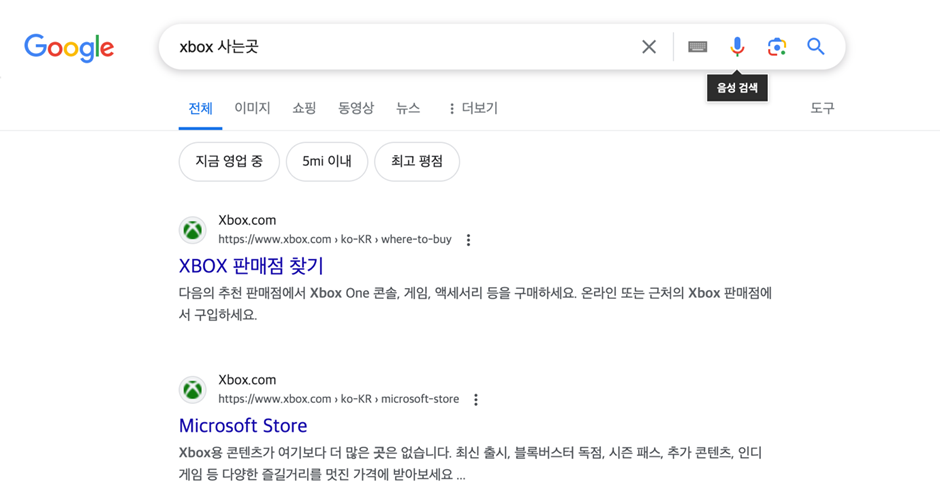
Task: Expand the 더보기 more menu
Action: 472,108
